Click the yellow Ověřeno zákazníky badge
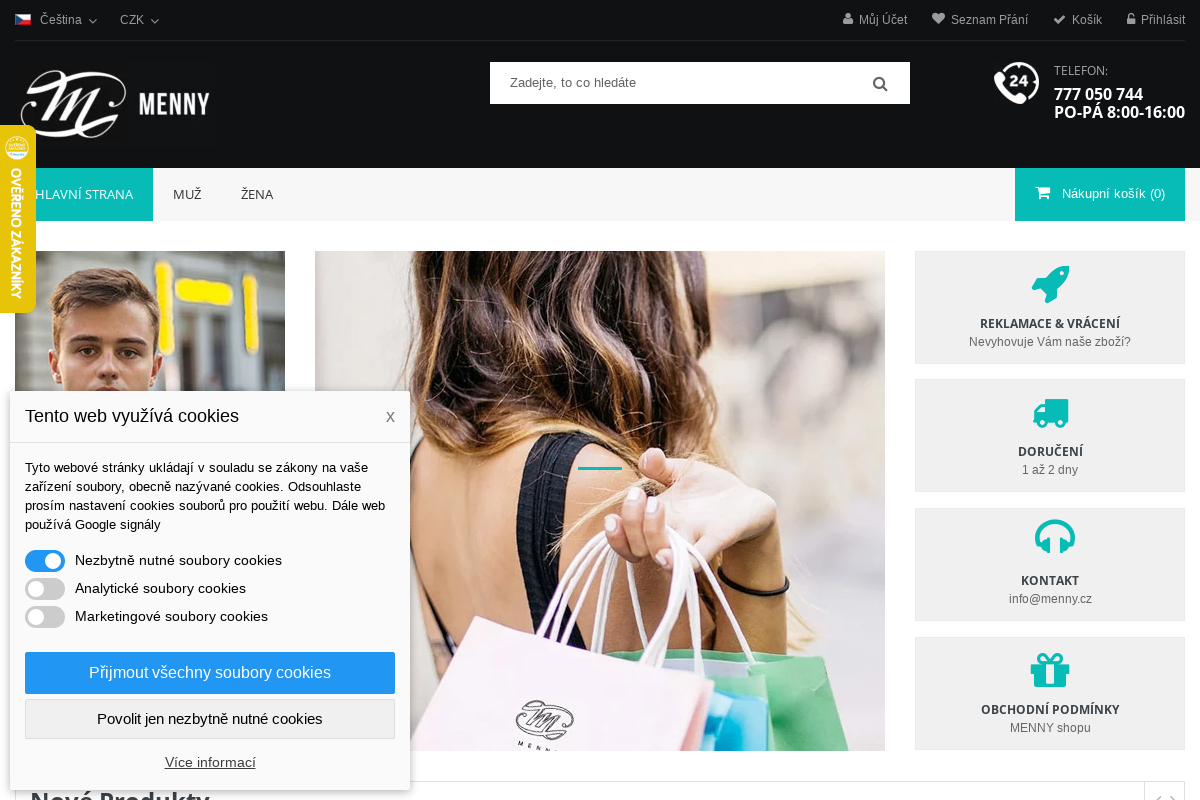The width and height of the screenshot is (1200, 800). tap(17, 219)
